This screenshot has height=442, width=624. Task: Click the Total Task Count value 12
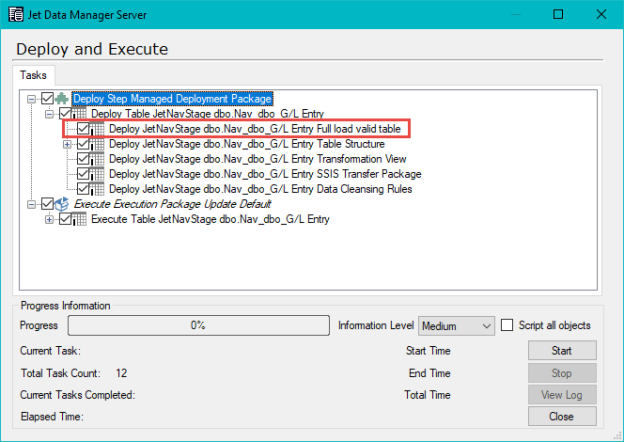[121, 373]
